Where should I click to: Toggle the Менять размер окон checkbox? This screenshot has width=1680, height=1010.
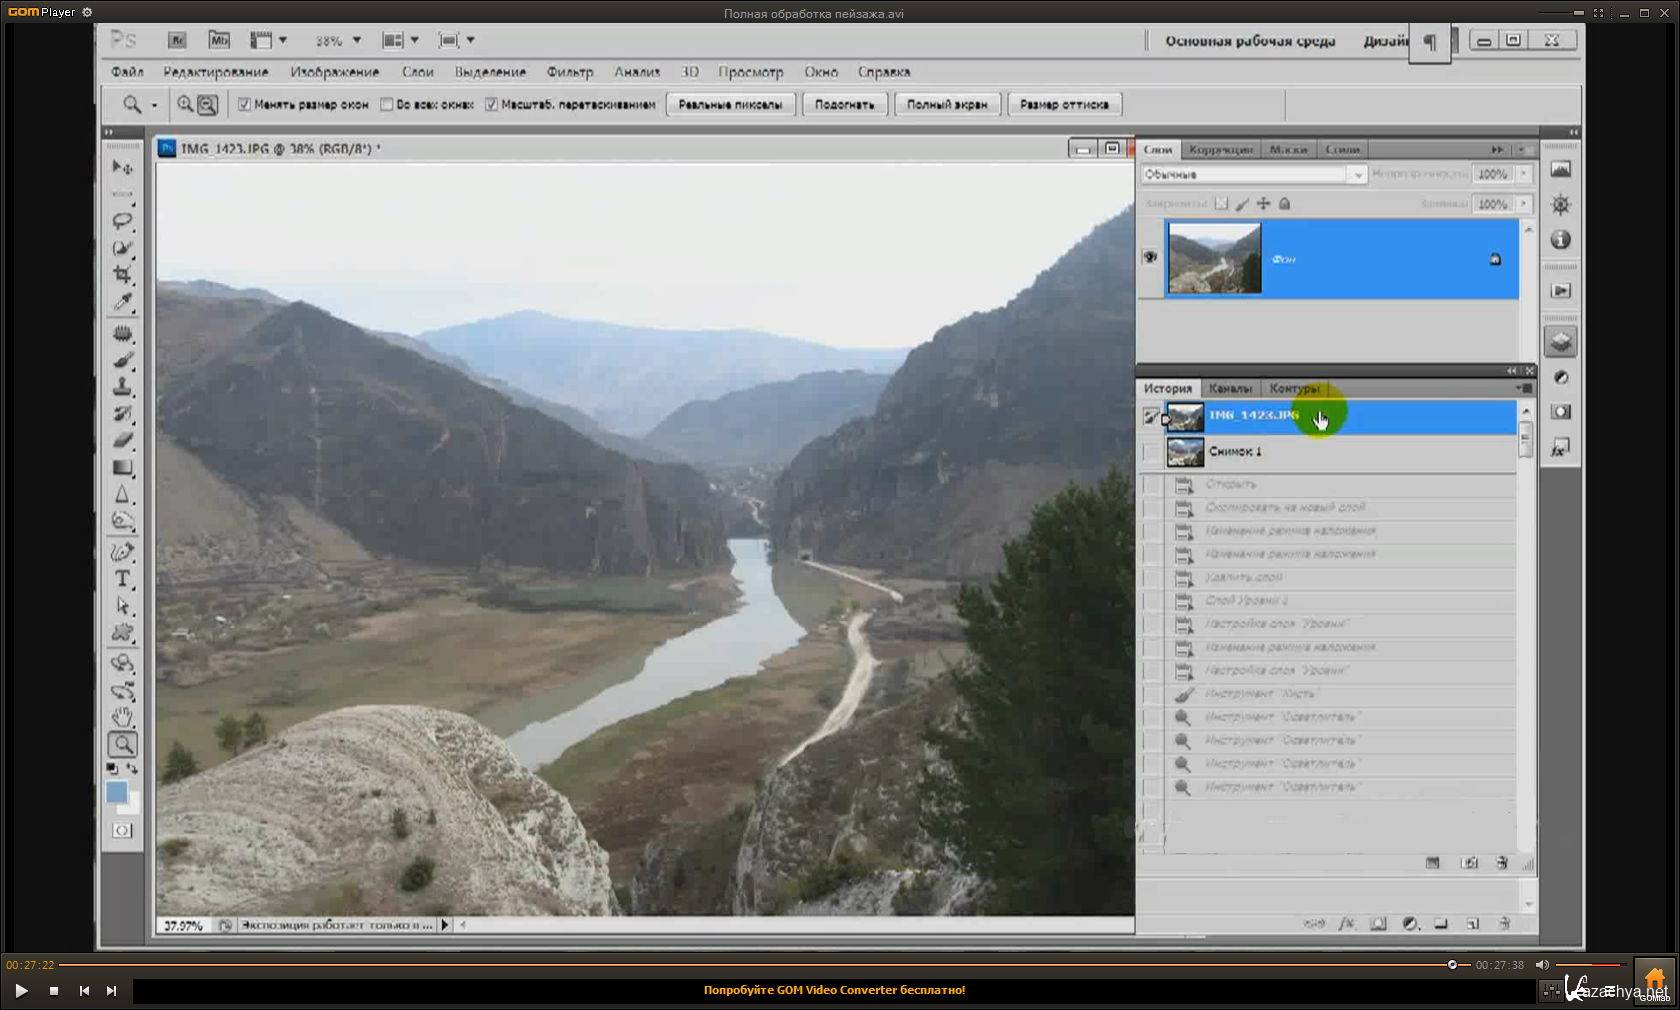(244, 104)
